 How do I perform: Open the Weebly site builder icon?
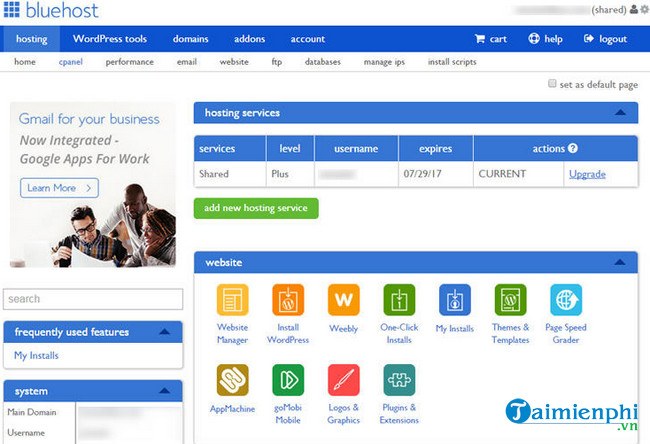tap(343, 300)
